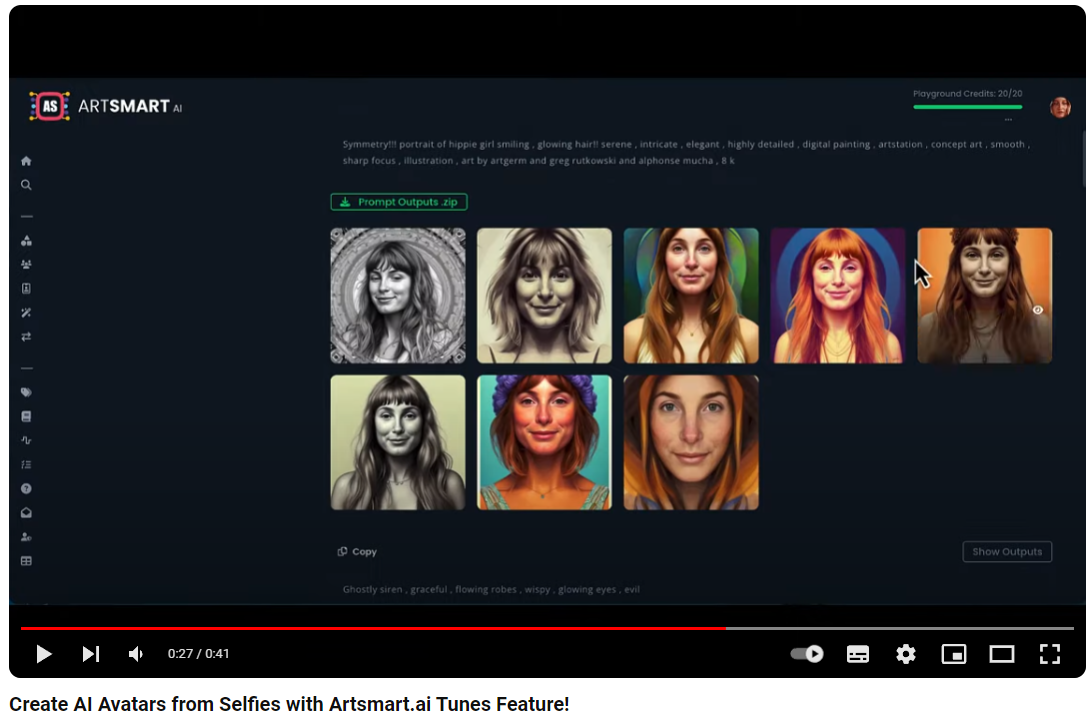This screenshot has width=1090, height=726.
Task: Open the checklist icon in the sidebar
Action: (x=26, y=465)
